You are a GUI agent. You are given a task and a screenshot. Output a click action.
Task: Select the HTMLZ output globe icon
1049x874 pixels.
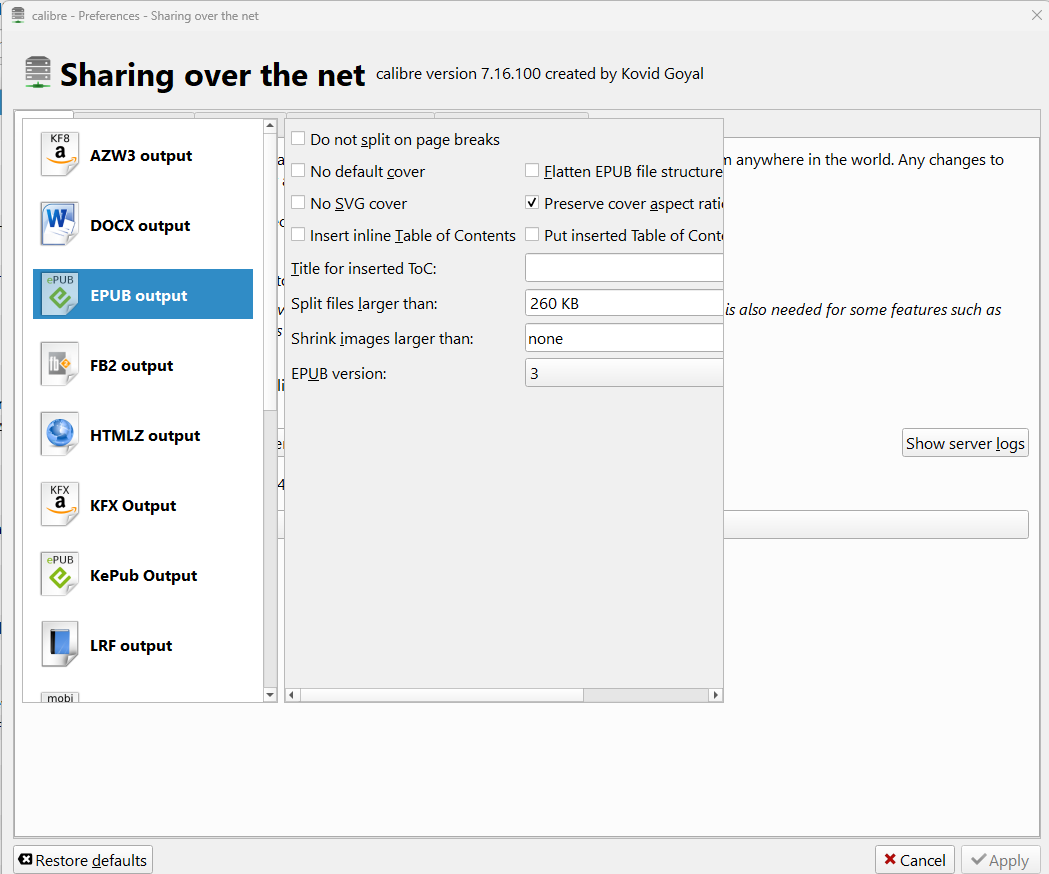point(60,434)
